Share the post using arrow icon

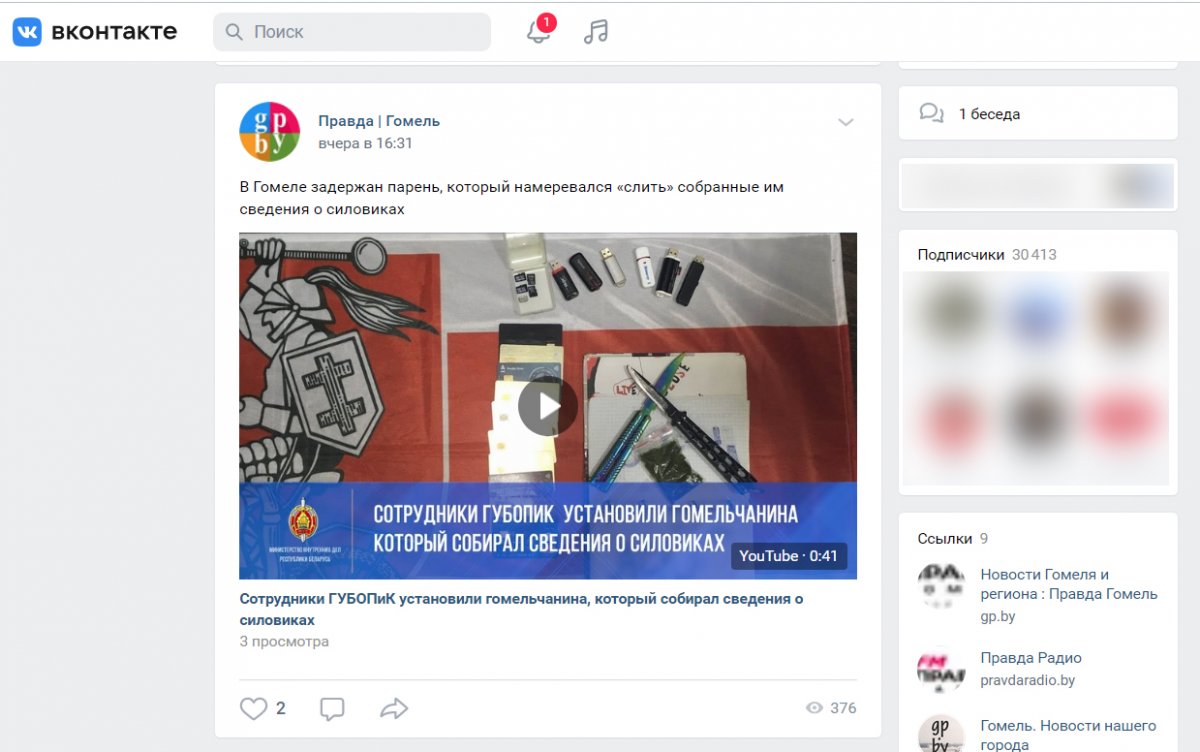[394, 708]
